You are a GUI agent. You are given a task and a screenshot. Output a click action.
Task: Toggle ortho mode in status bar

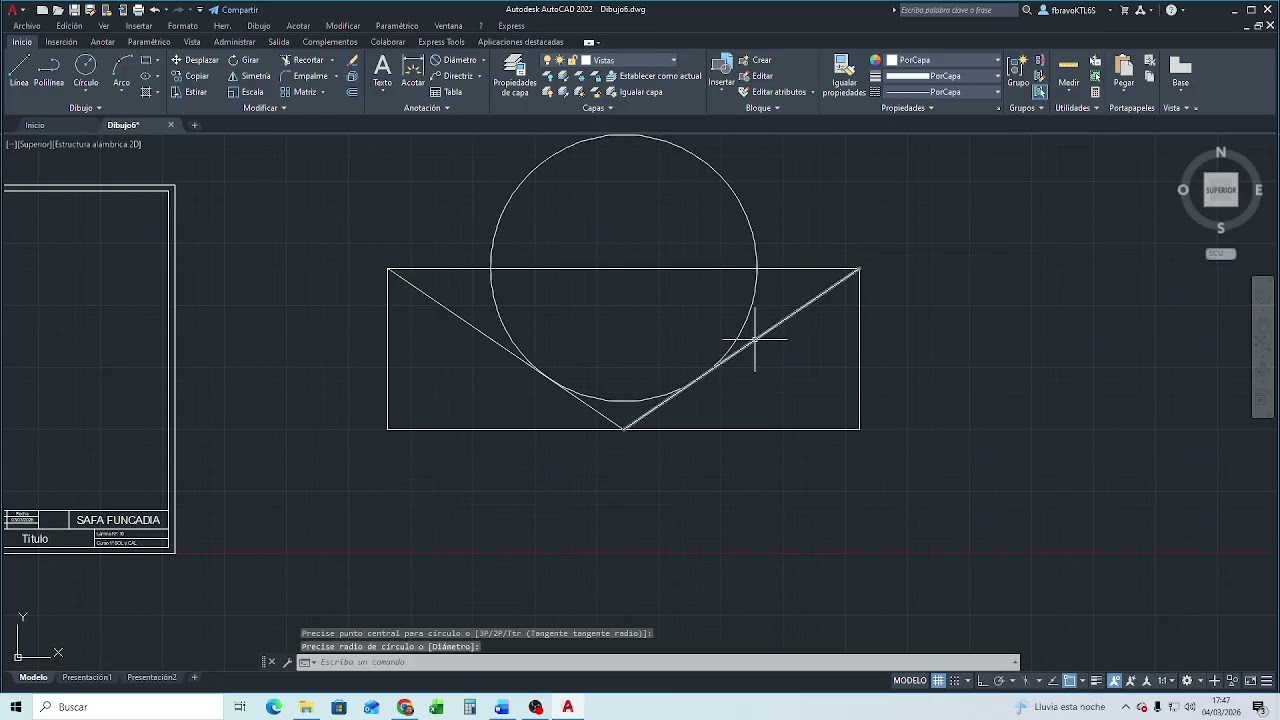(983, 681)
